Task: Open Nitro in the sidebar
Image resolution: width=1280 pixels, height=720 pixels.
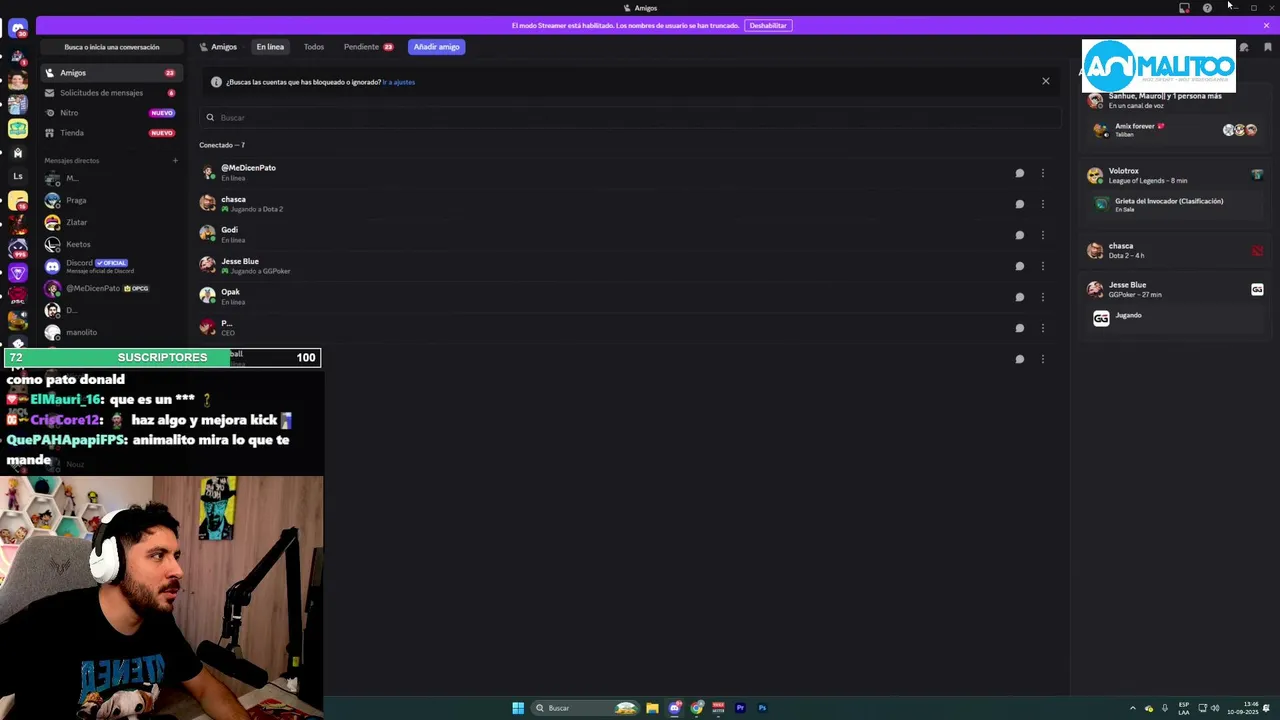Action: click(x=110, y=113)
